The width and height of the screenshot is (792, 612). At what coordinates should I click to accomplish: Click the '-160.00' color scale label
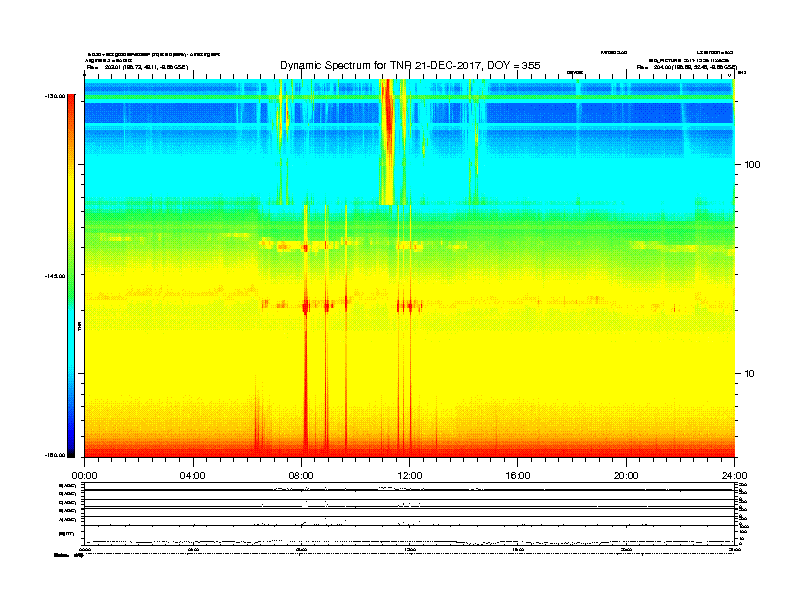(55, 455)
